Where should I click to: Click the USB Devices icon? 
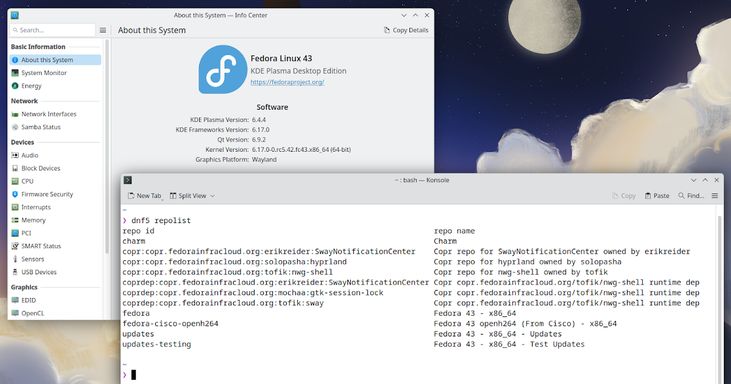coord(15,272)
